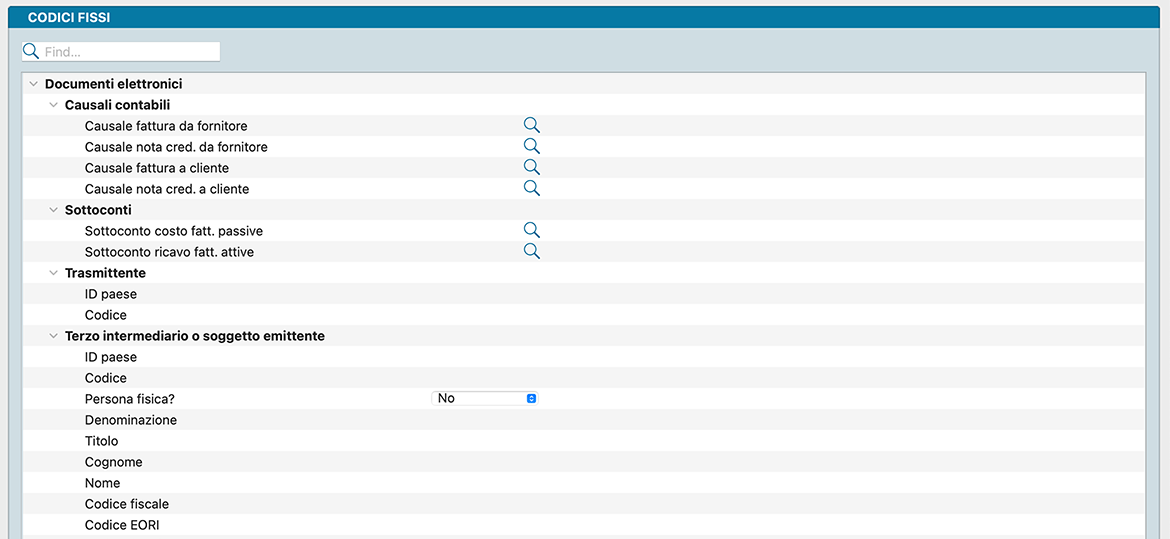
Task: Select the ID paese row under Trasmittente
Action: pos(111,294)
